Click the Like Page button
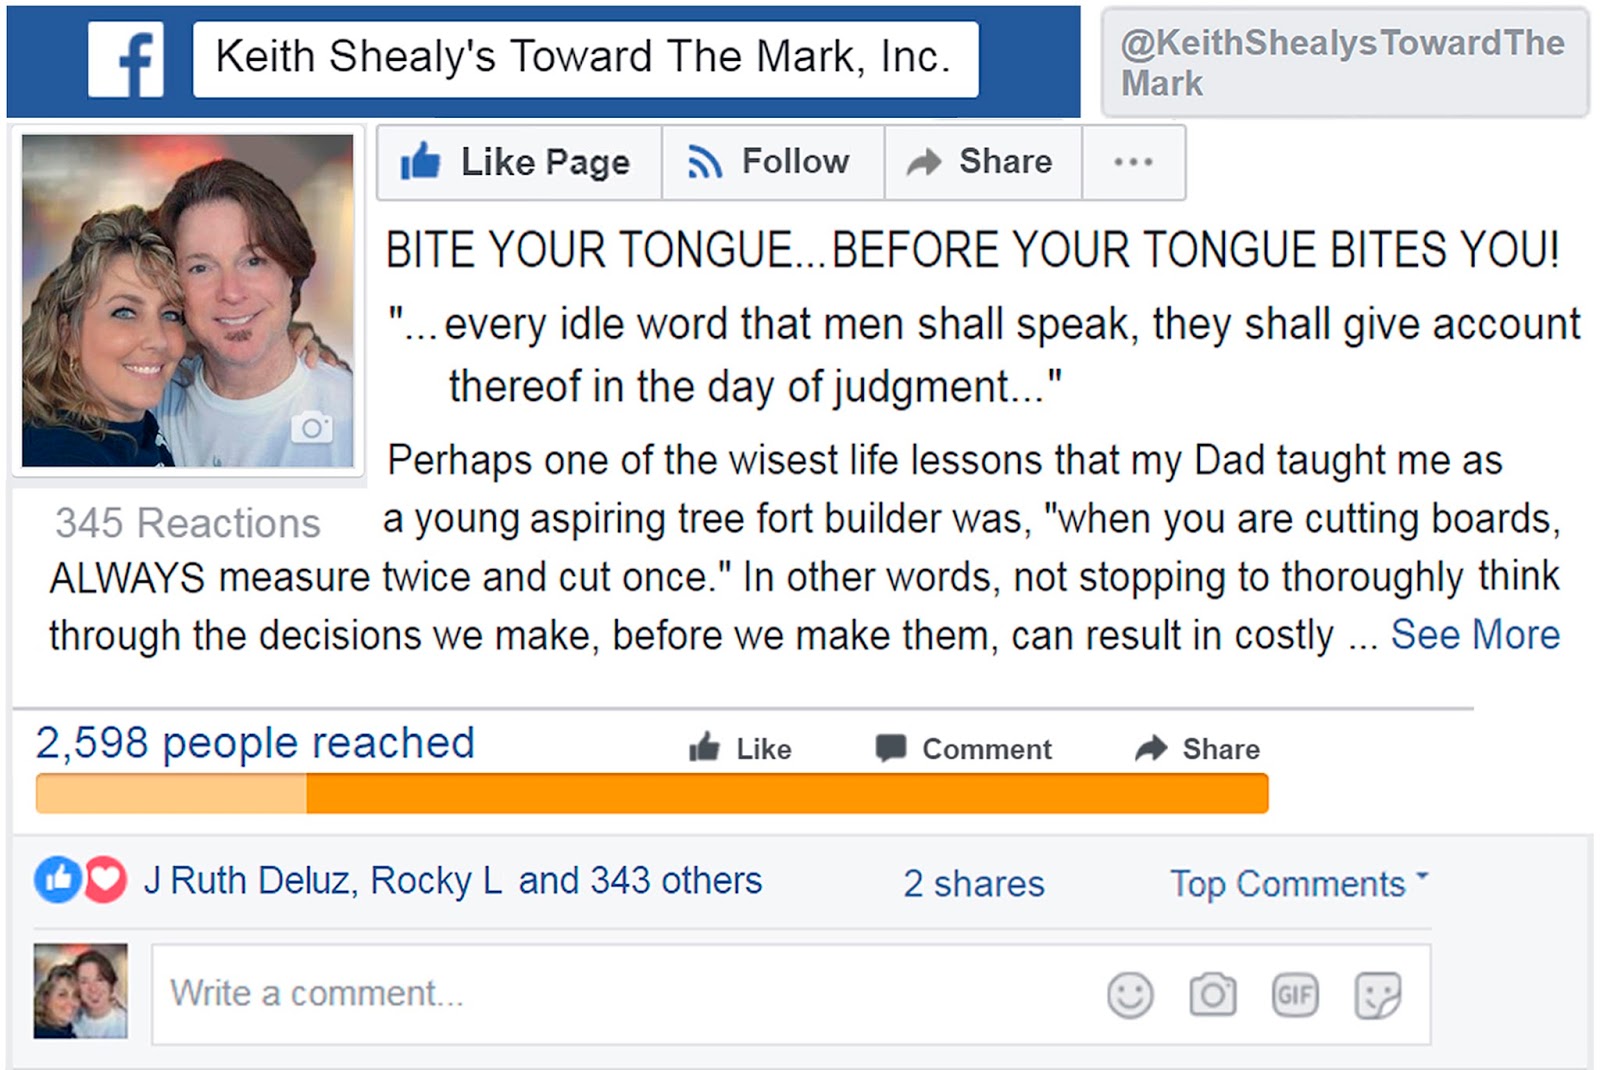Screen dimensions: 1600x1070 [x=519, y=162]
